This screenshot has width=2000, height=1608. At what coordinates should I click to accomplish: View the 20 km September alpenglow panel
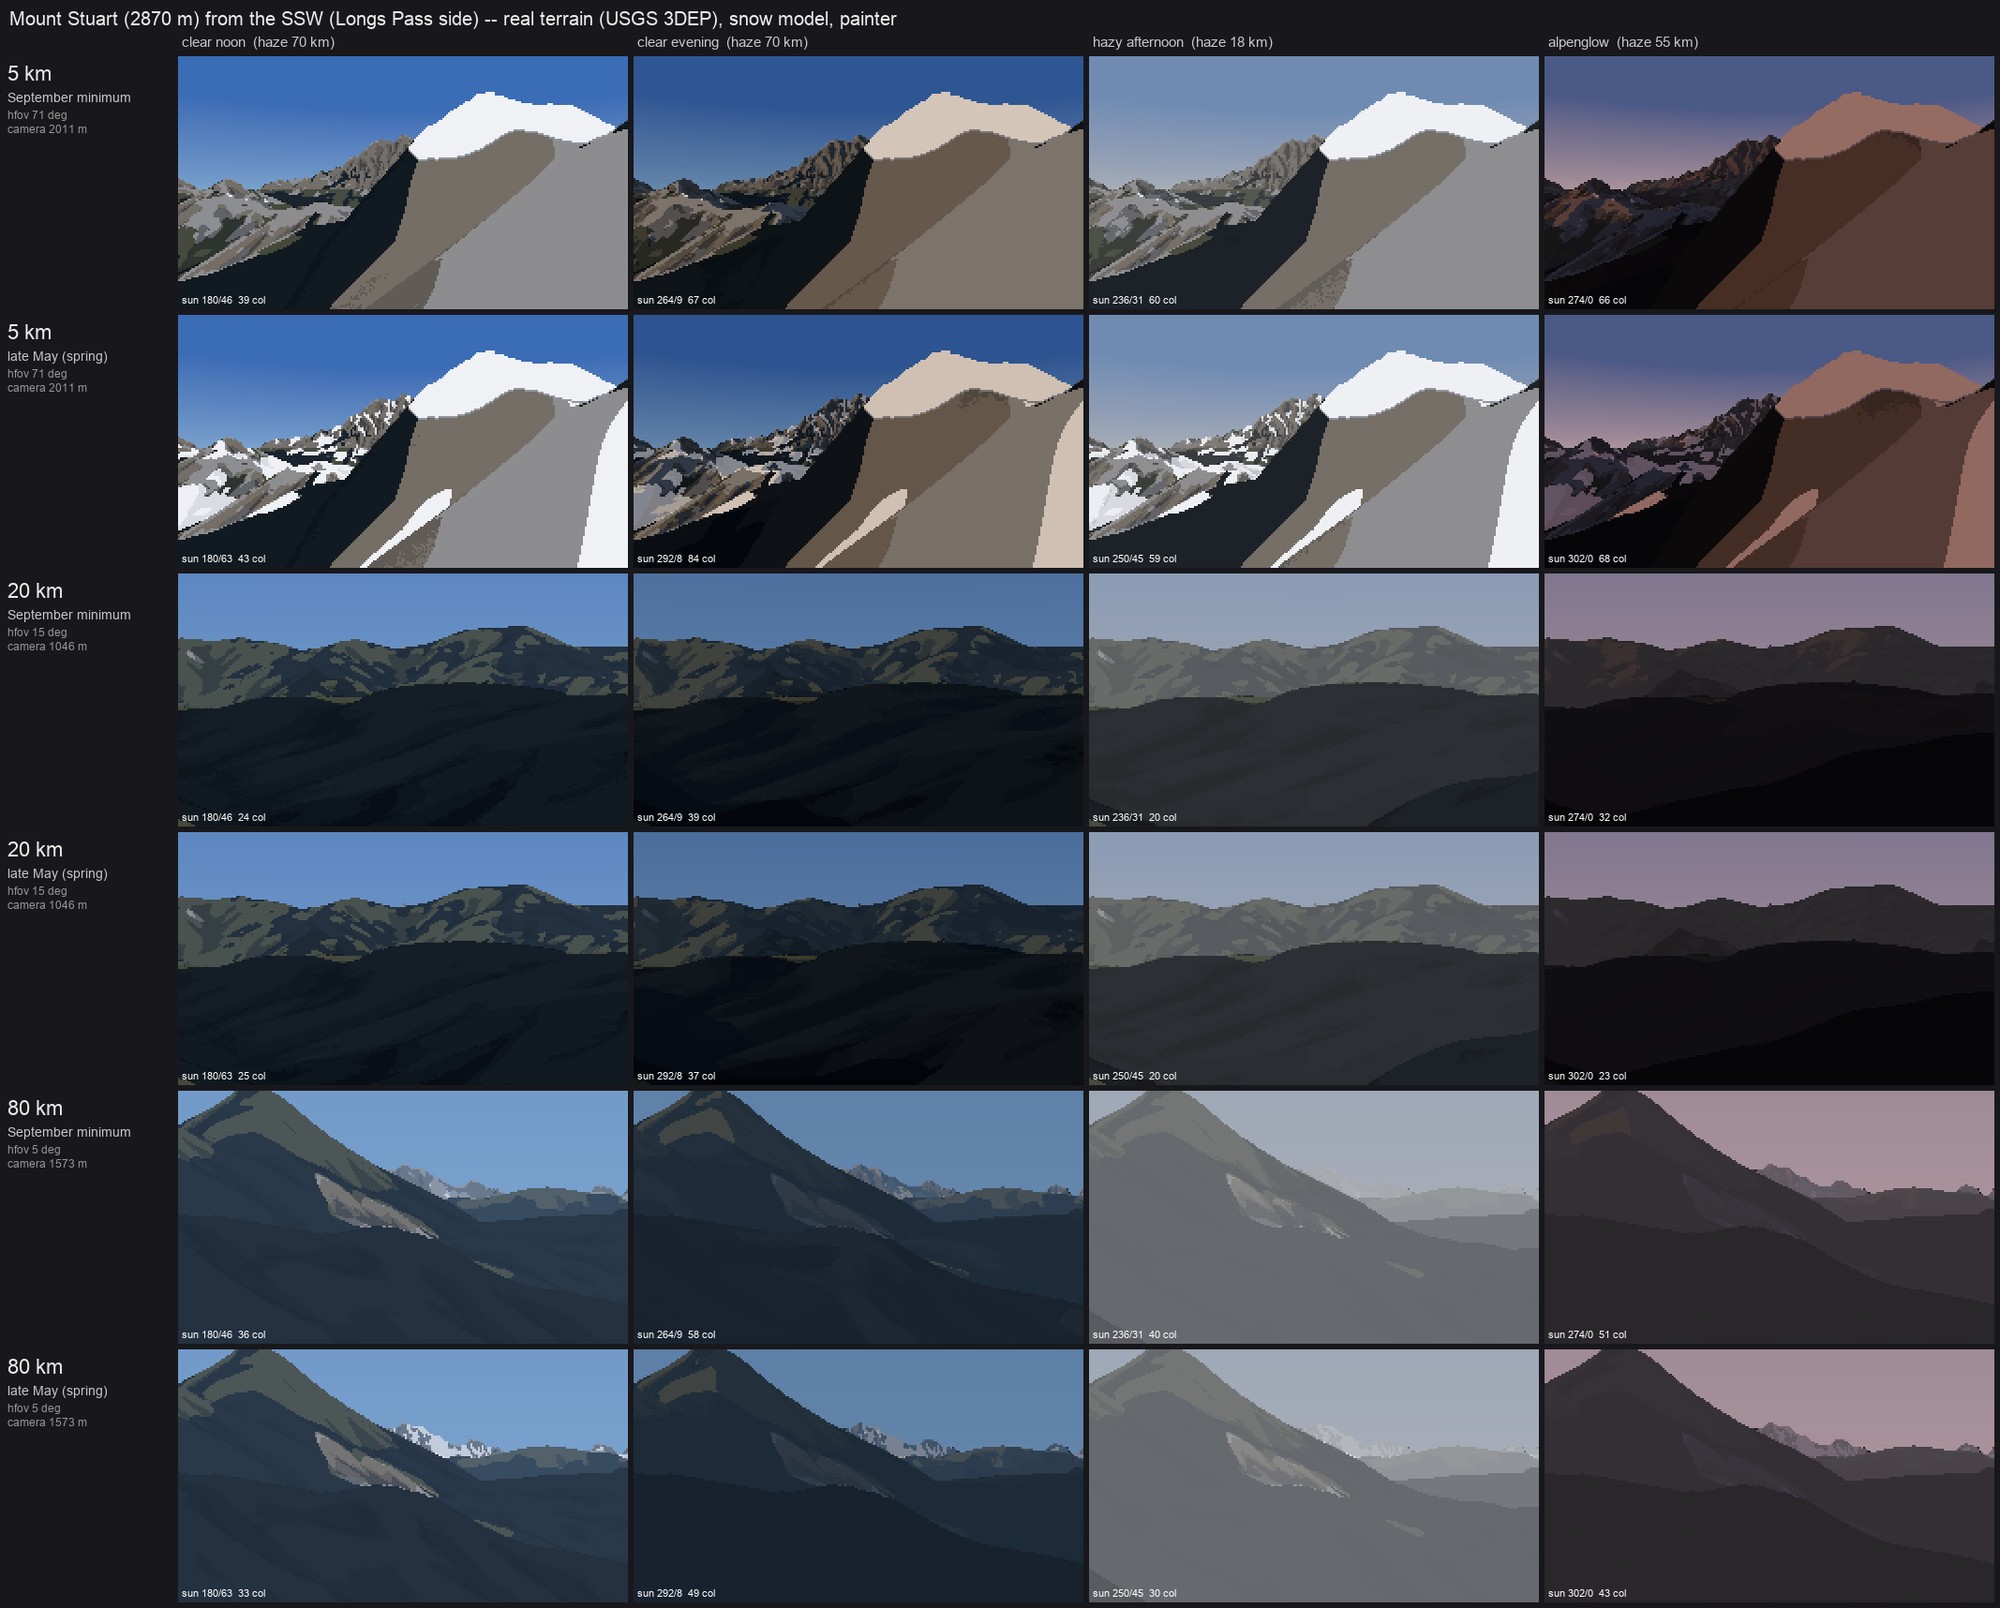point(1769,700)
